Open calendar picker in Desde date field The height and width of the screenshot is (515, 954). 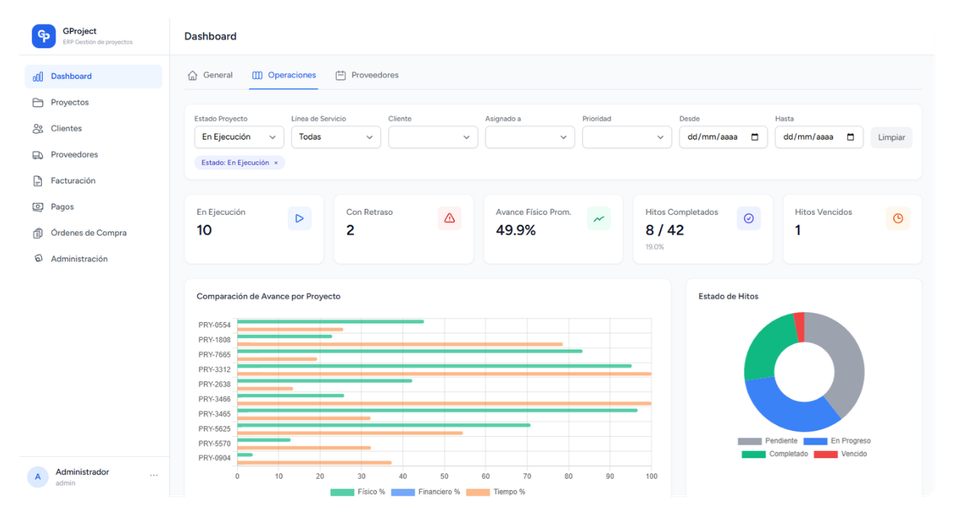tap(754, 137)
